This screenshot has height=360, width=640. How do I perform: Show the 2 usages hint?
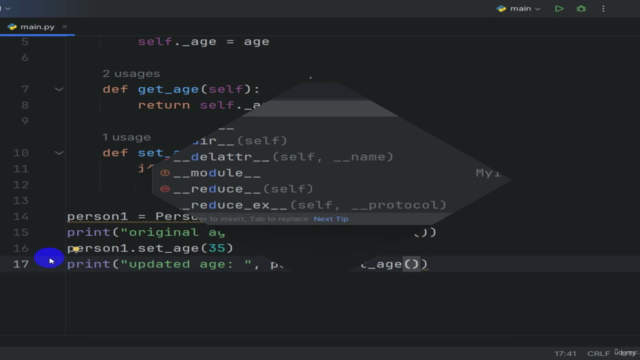click(131, 73)
